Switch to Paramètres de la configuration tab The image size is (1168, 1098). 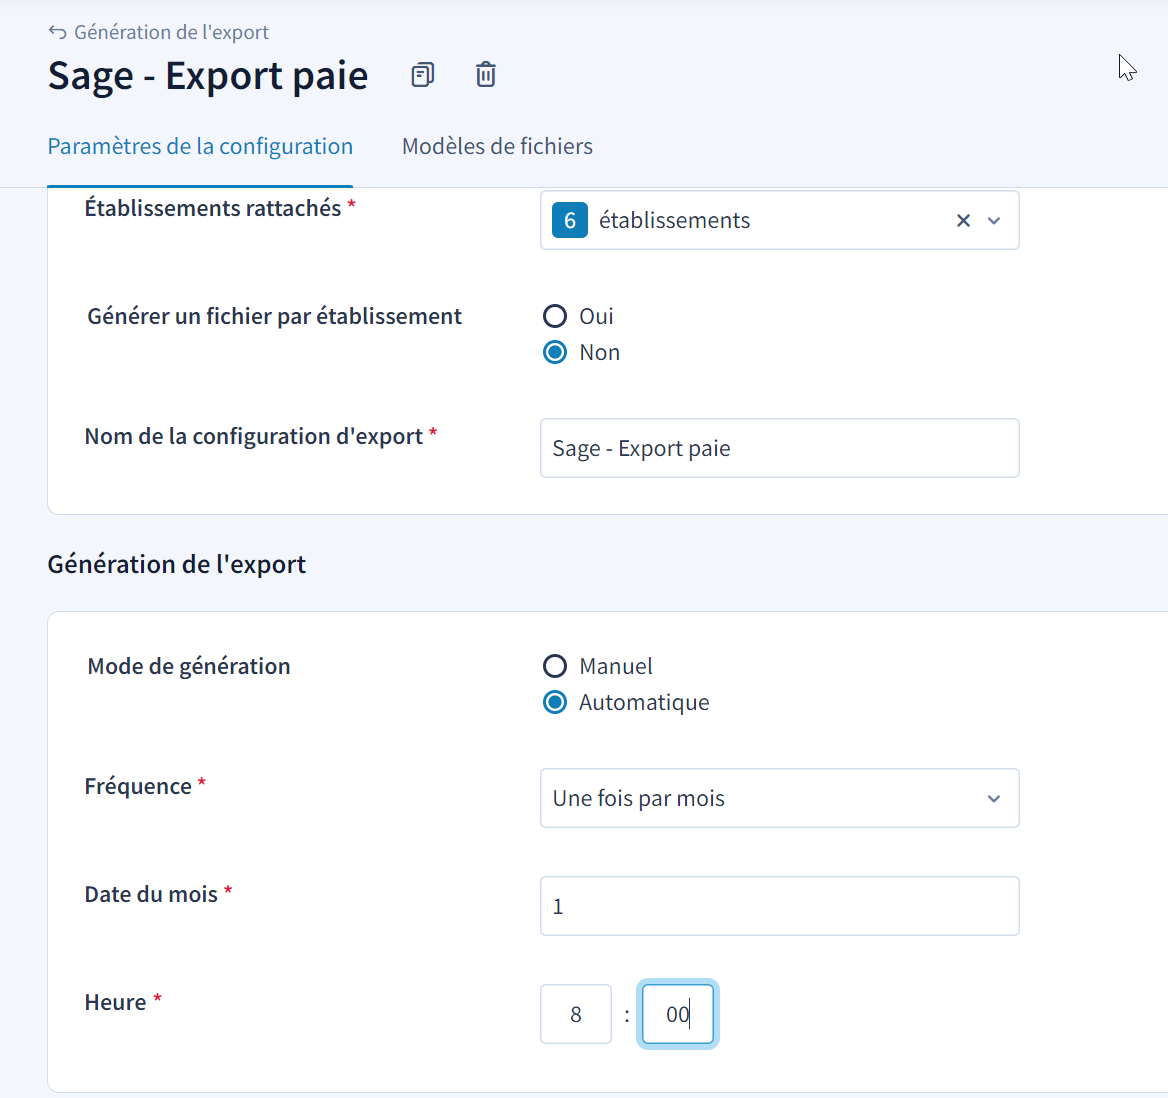pyautogui.click(x=200, y=146)
